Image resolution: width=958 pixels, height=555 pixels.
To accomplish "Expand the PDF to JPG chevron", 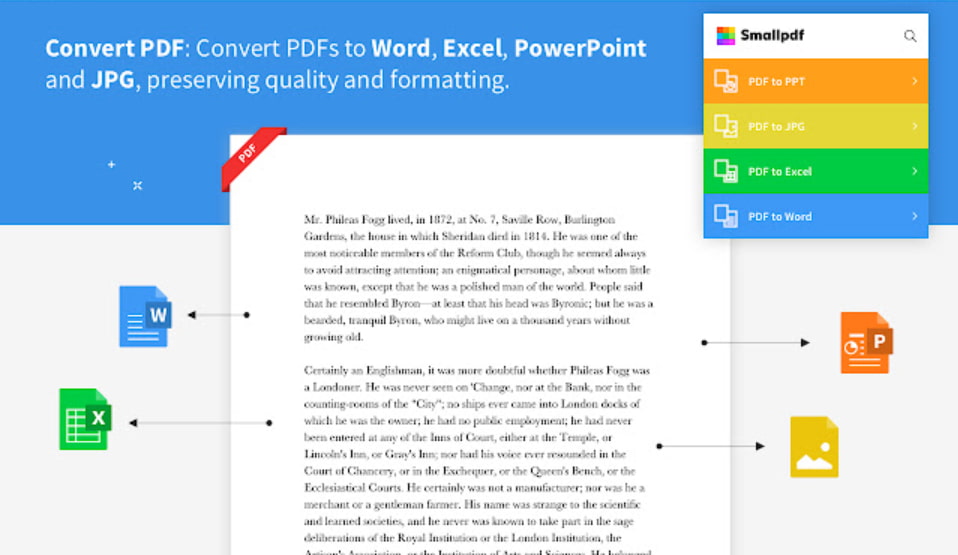I will (915, 127).
